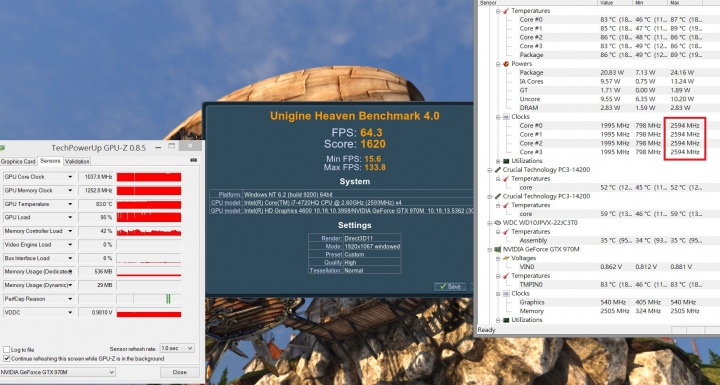Select the Graphics clock row
Viewport: 720px width, 385px height.
pos(611,302)
